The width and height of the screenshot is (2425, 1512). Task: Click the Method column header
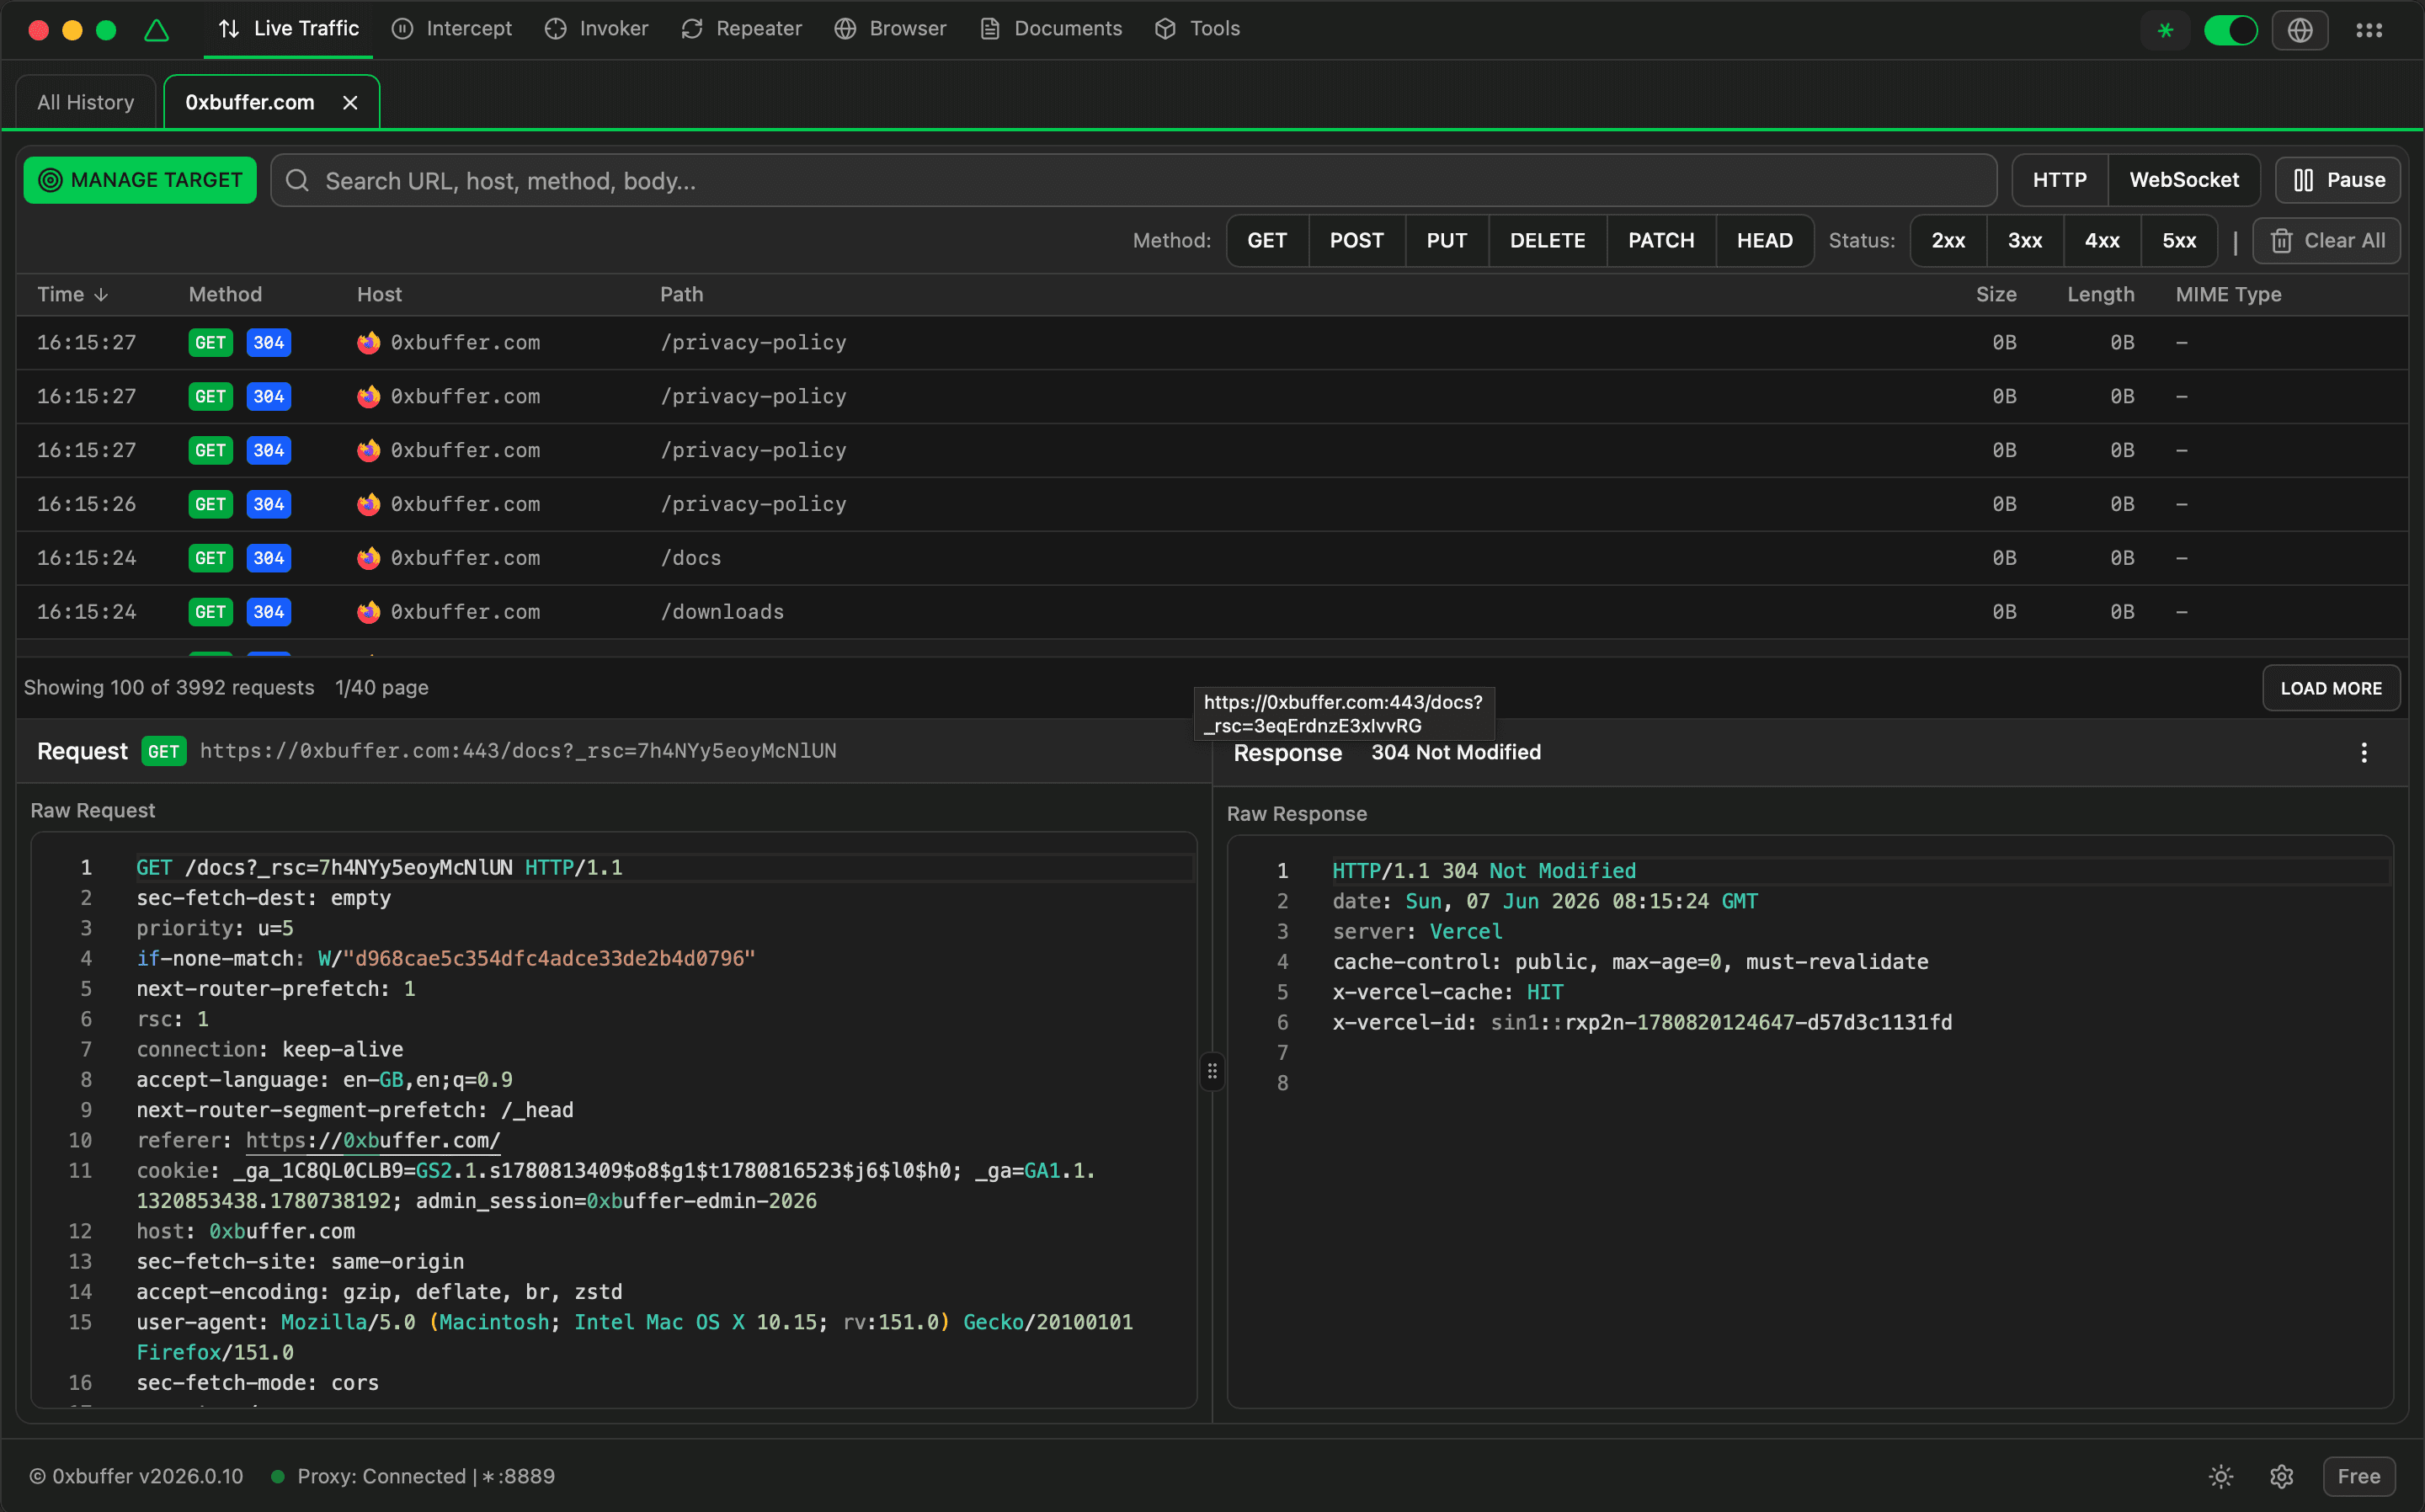click(225, 294)
